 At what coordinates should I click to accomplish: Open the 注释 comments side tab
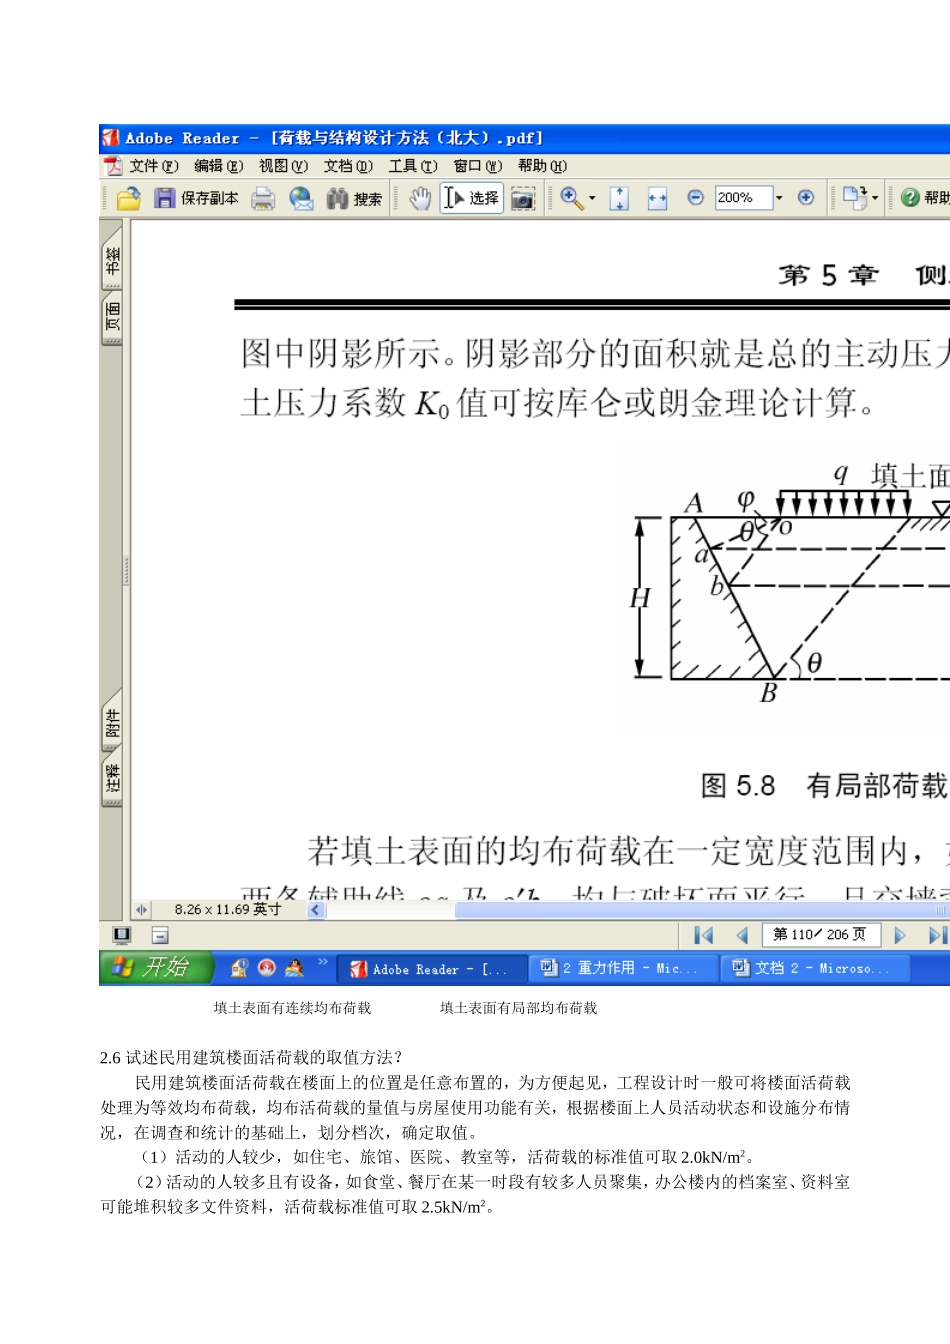tap(112, 779)
